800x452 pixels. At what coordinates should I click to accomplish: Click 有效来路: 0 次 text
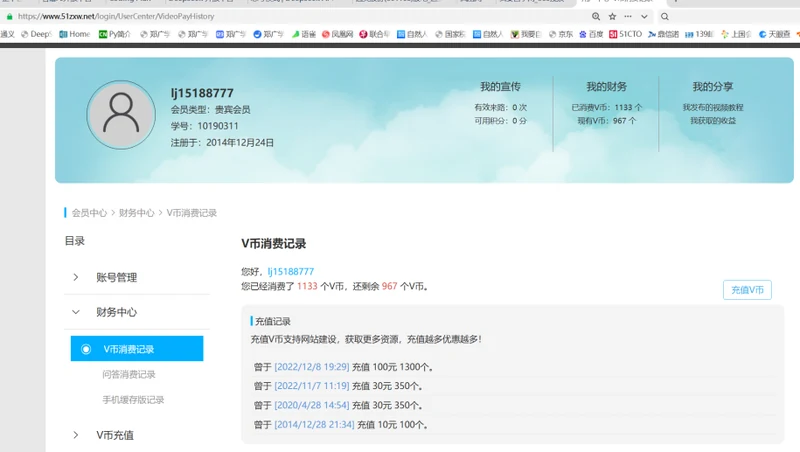(x=500, y=107)
